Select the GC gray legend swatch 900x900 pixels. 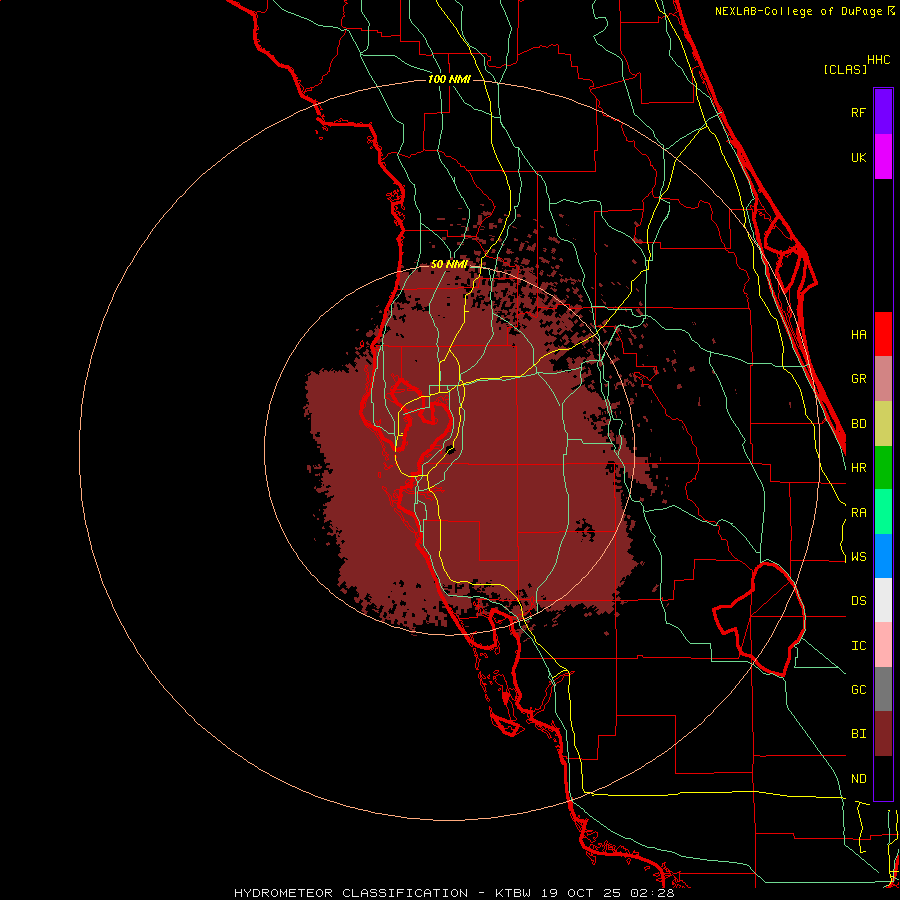(883, 689)
